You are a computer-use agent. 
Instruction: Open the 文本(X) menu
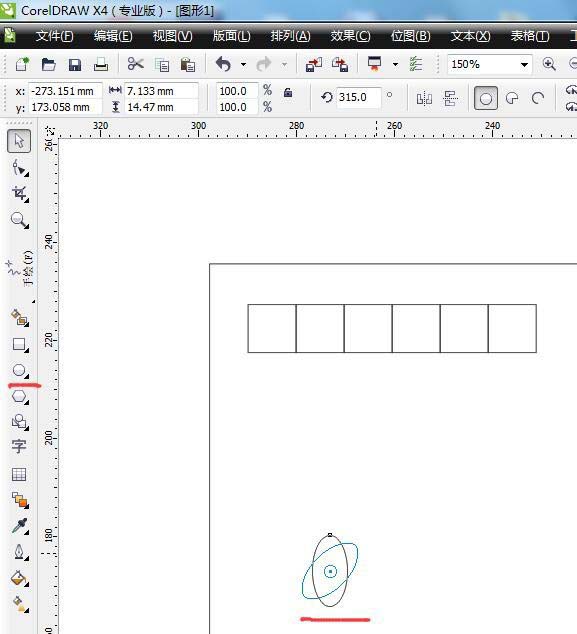tap(470, 36)
